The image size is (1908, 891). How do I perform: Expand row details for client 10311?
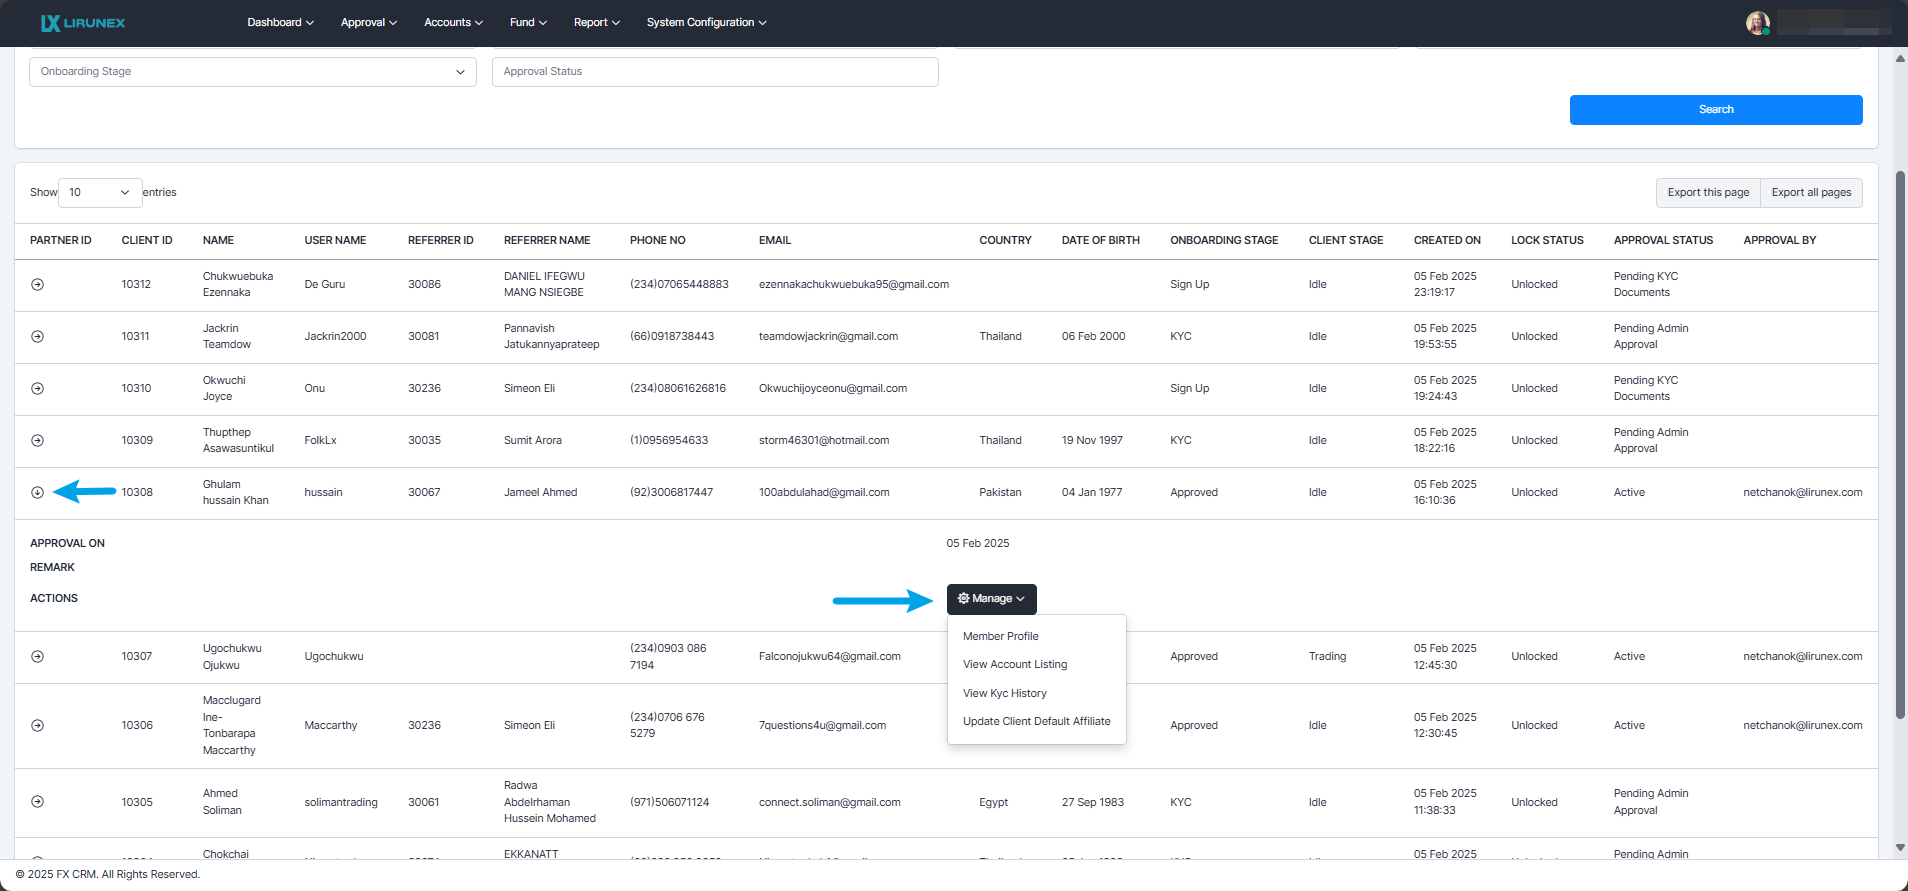click(38, 337)
